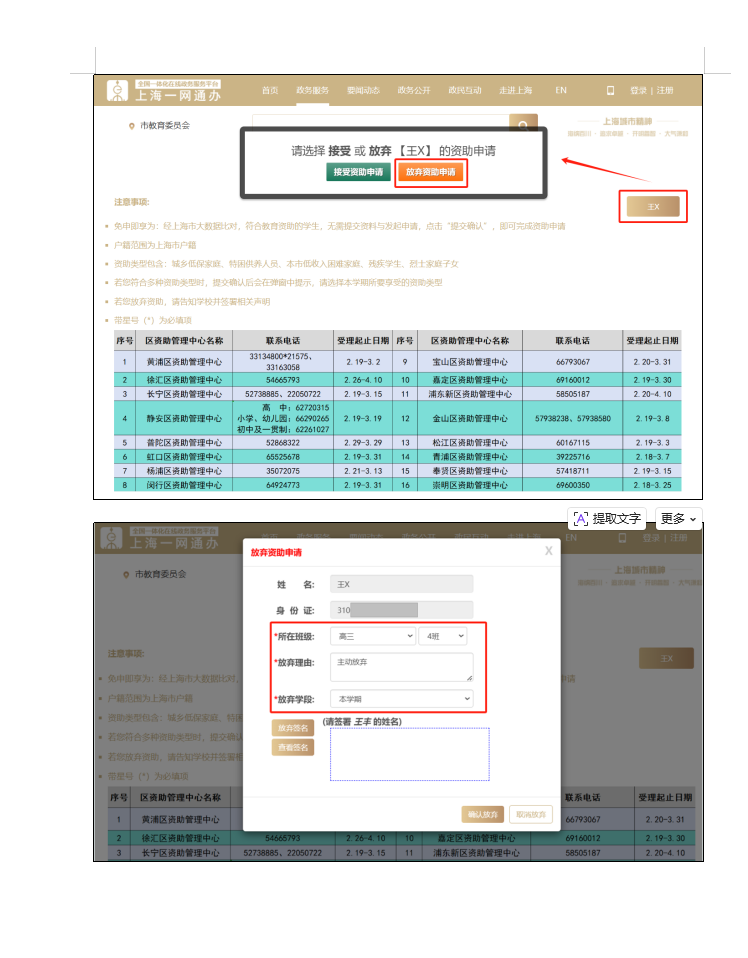Open the 4班 class dropdown
The width and height of the screenshot is (748, 958).
[443, 636]
